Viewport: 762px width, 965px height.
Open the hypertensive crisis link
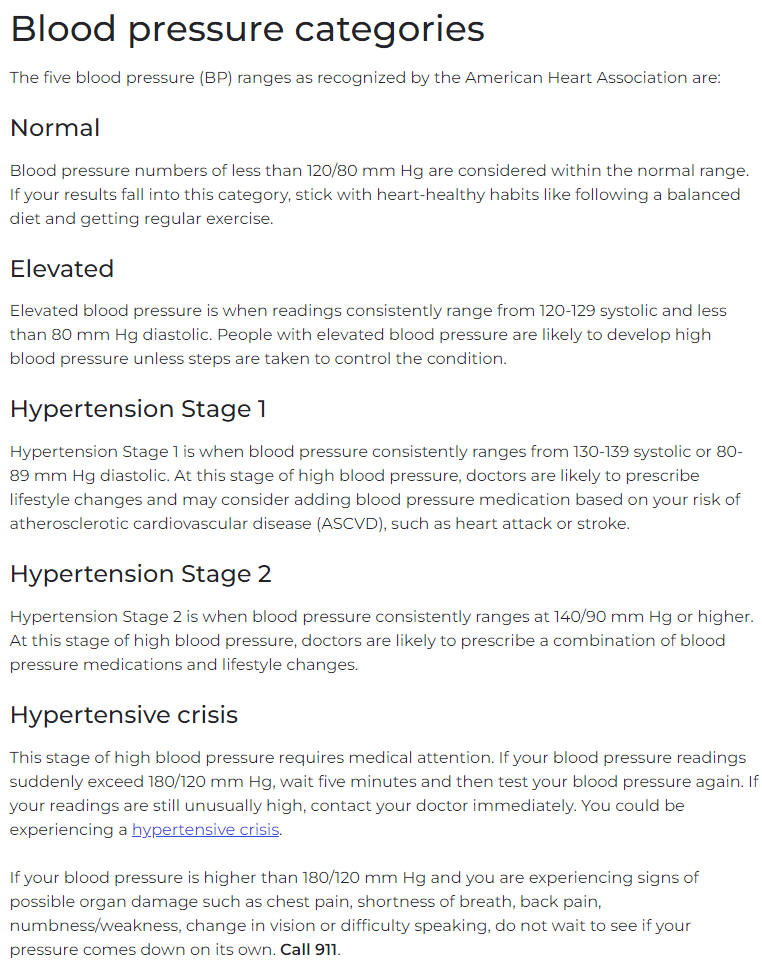tap(206, 830)
